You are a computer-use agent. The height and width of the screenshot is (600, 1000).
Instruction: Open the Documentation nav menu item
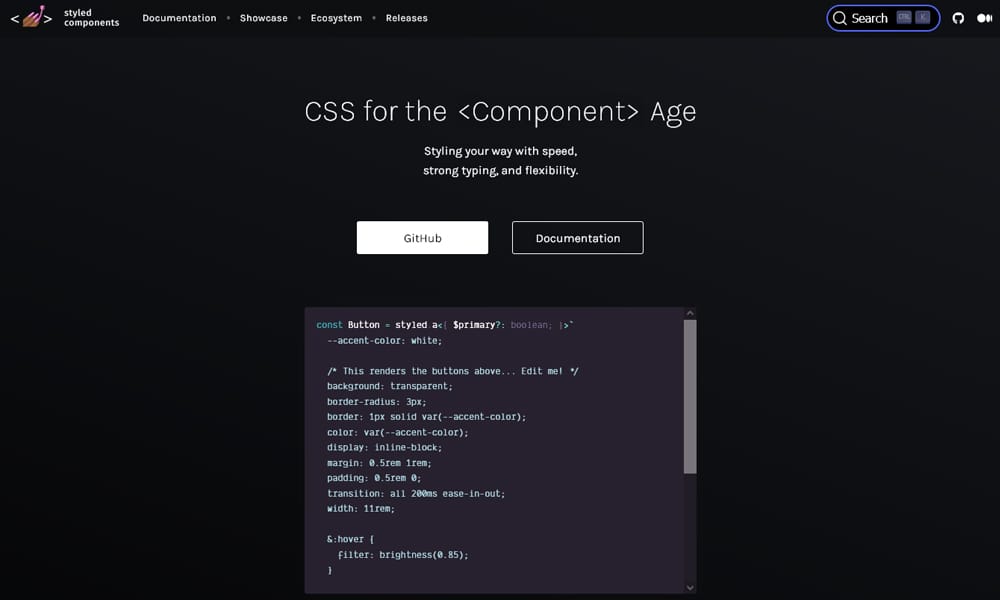pyautogui.click(x=179, y=17)
